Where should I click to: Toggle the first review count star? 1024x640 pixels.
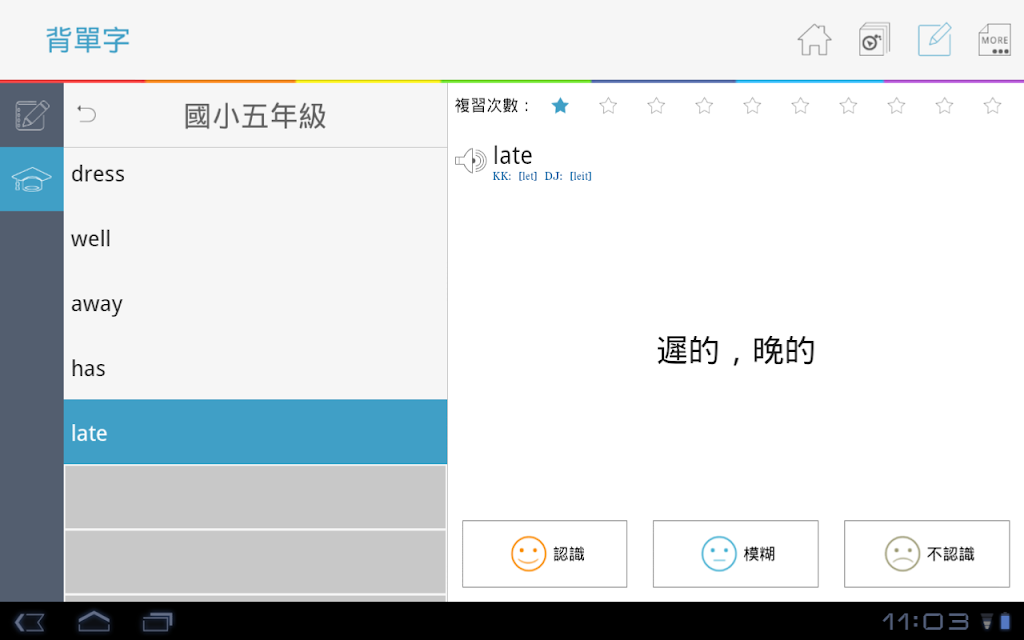tap(560, 106)
